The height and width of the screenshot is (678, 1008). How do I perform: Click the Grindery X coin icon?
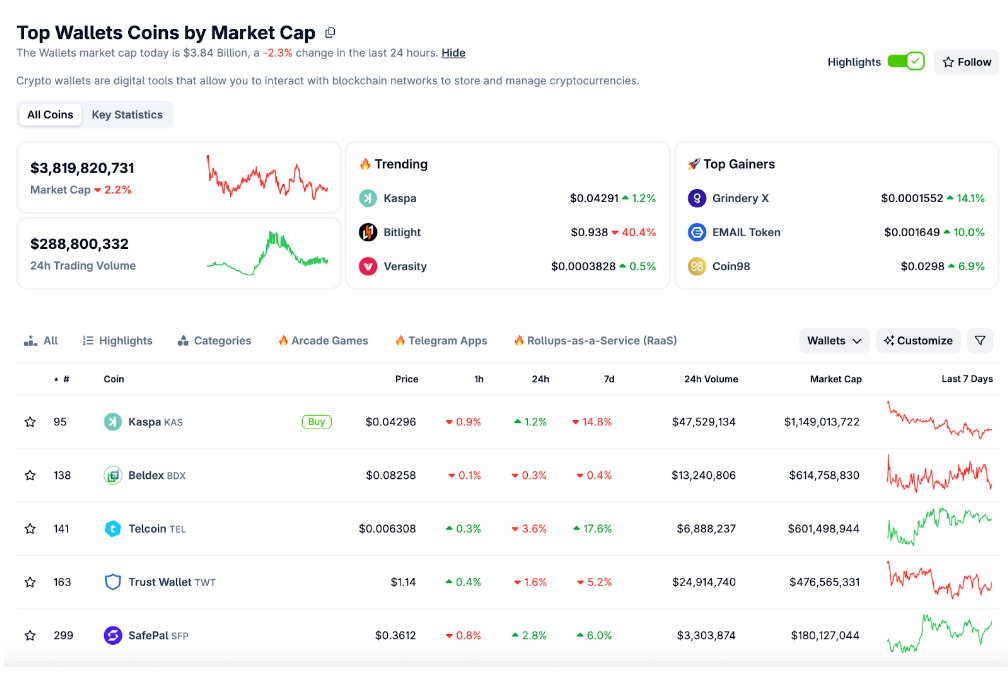[x=697, y=198]
